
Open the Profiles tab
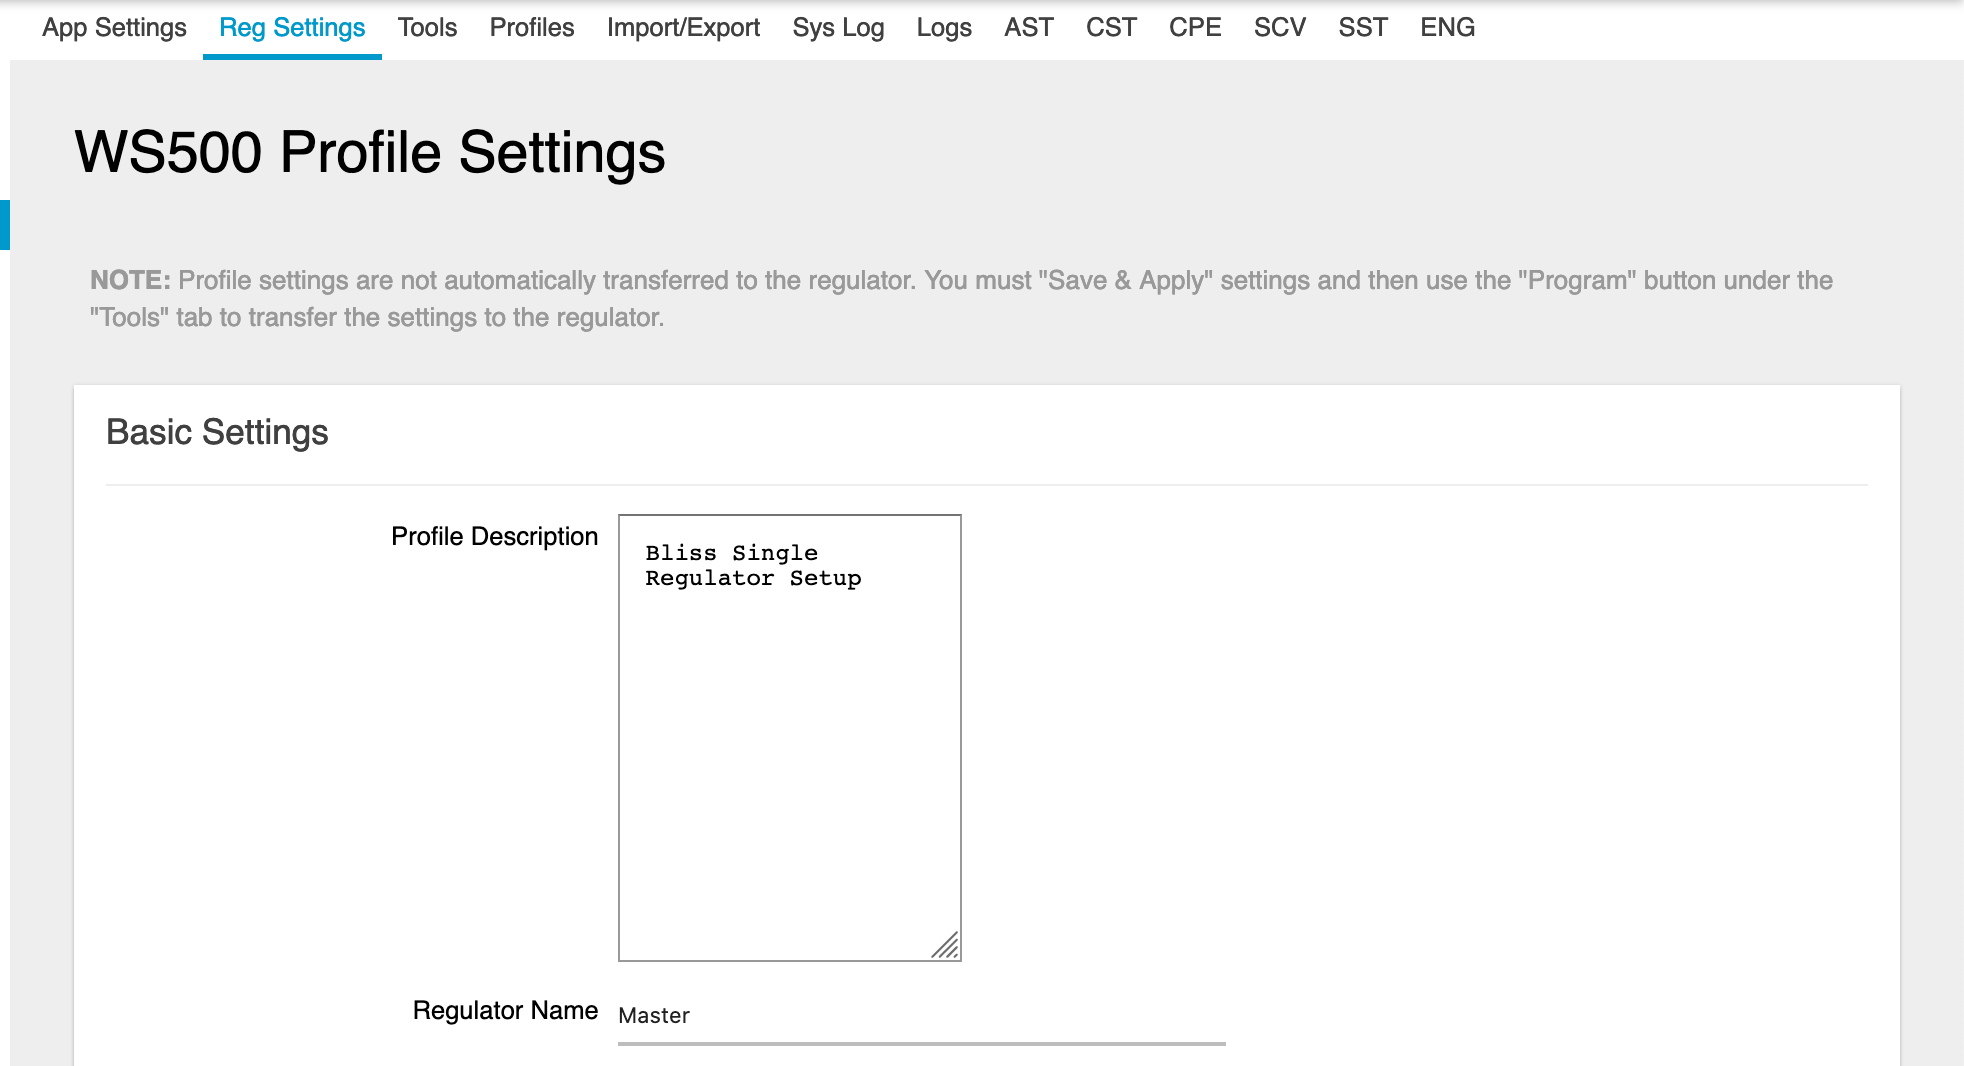click(531, 27)
